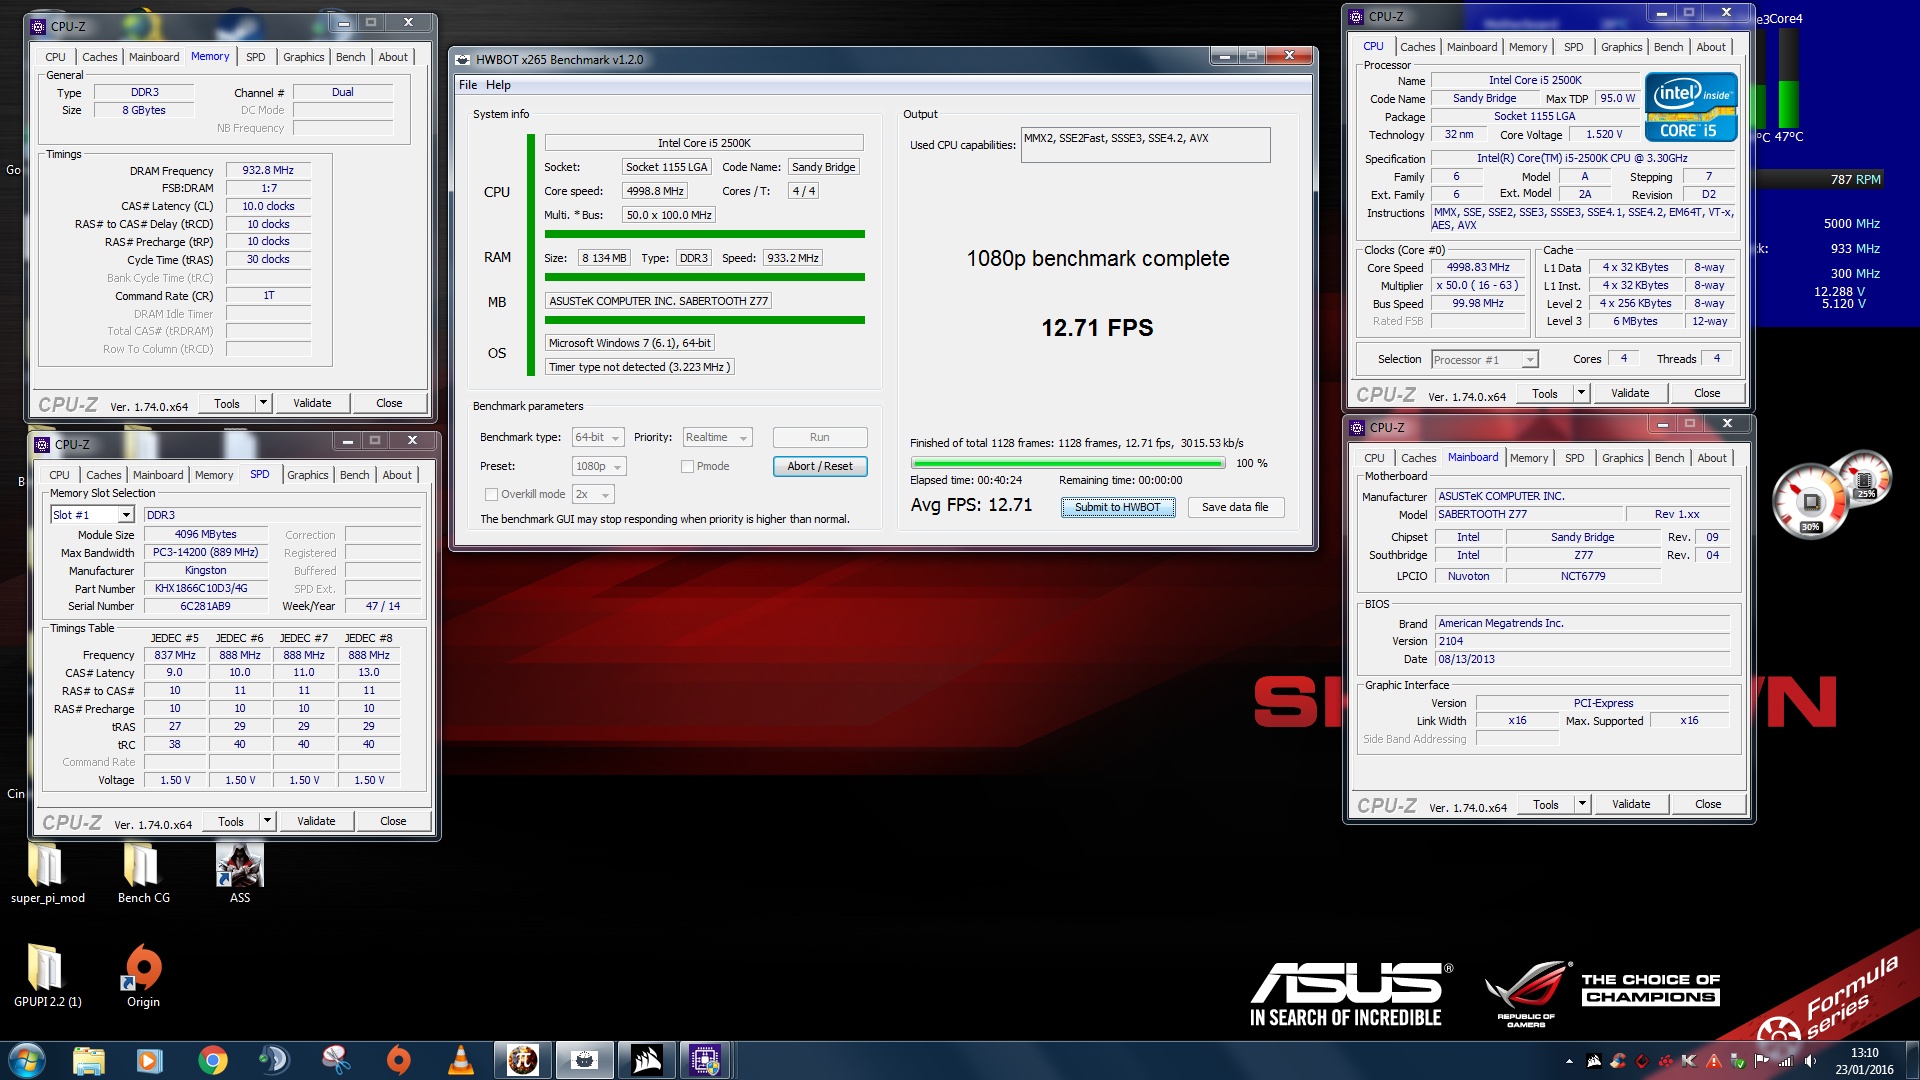Click Close in CPU-Z Mainboard window
This screenshot has height=1080, width=1920.
[1708, 804]
